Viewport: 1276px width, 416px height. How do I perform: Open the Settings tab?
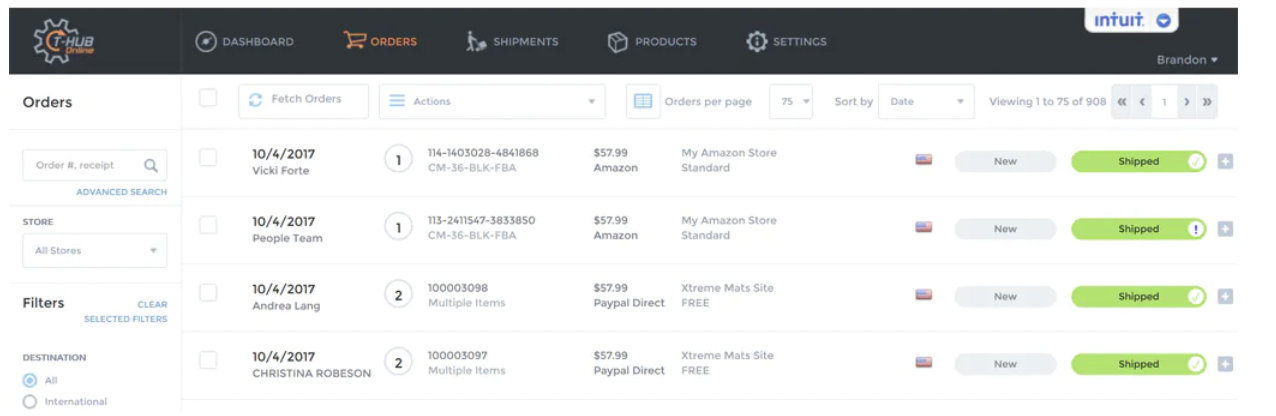pos(786,42)
